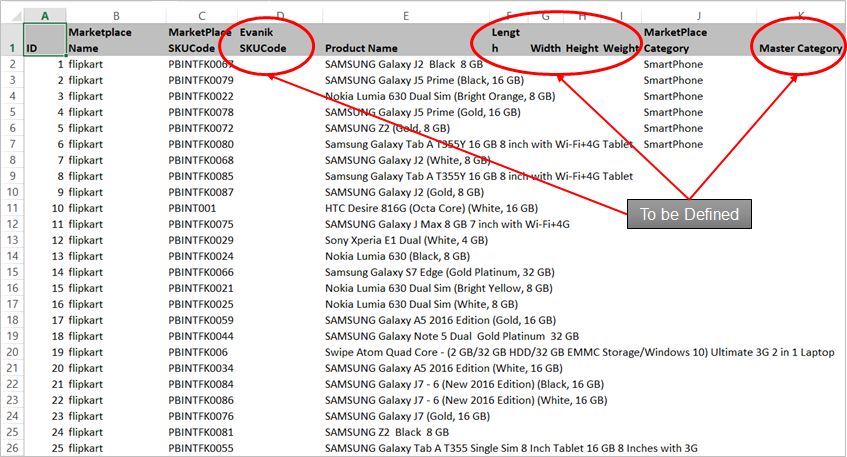
Task: Click the Height header cell
Action: pos(582,40)
